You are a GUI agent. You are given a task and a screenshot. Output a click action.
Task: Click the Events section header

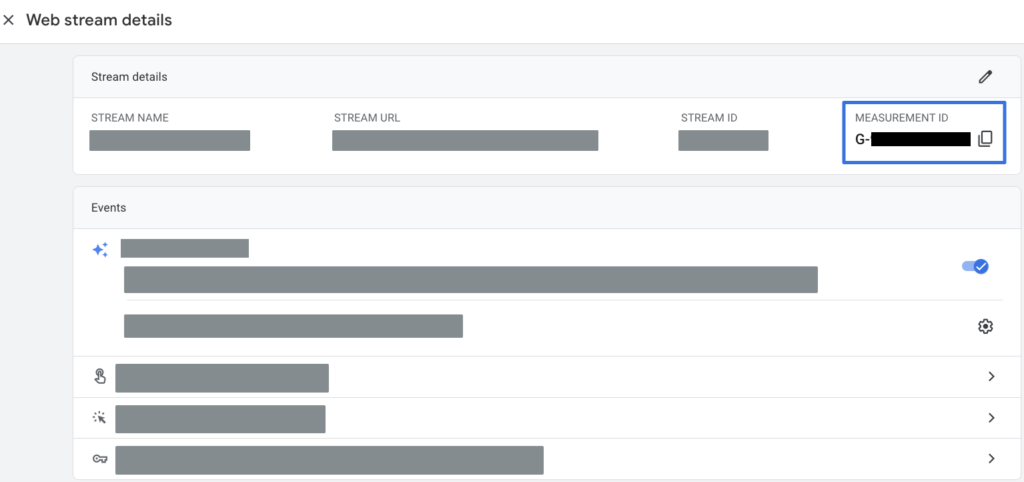point(108,208)
